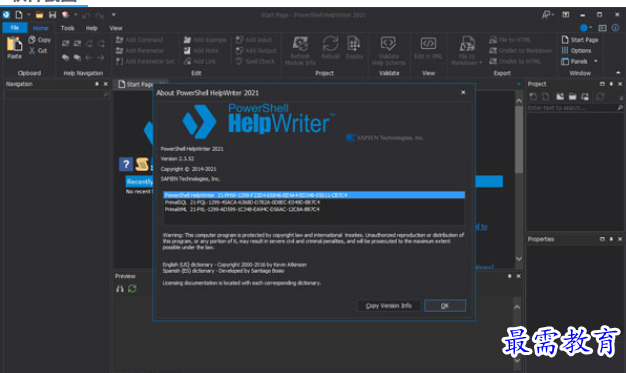Open a file using the folder icon

[39, 15]
